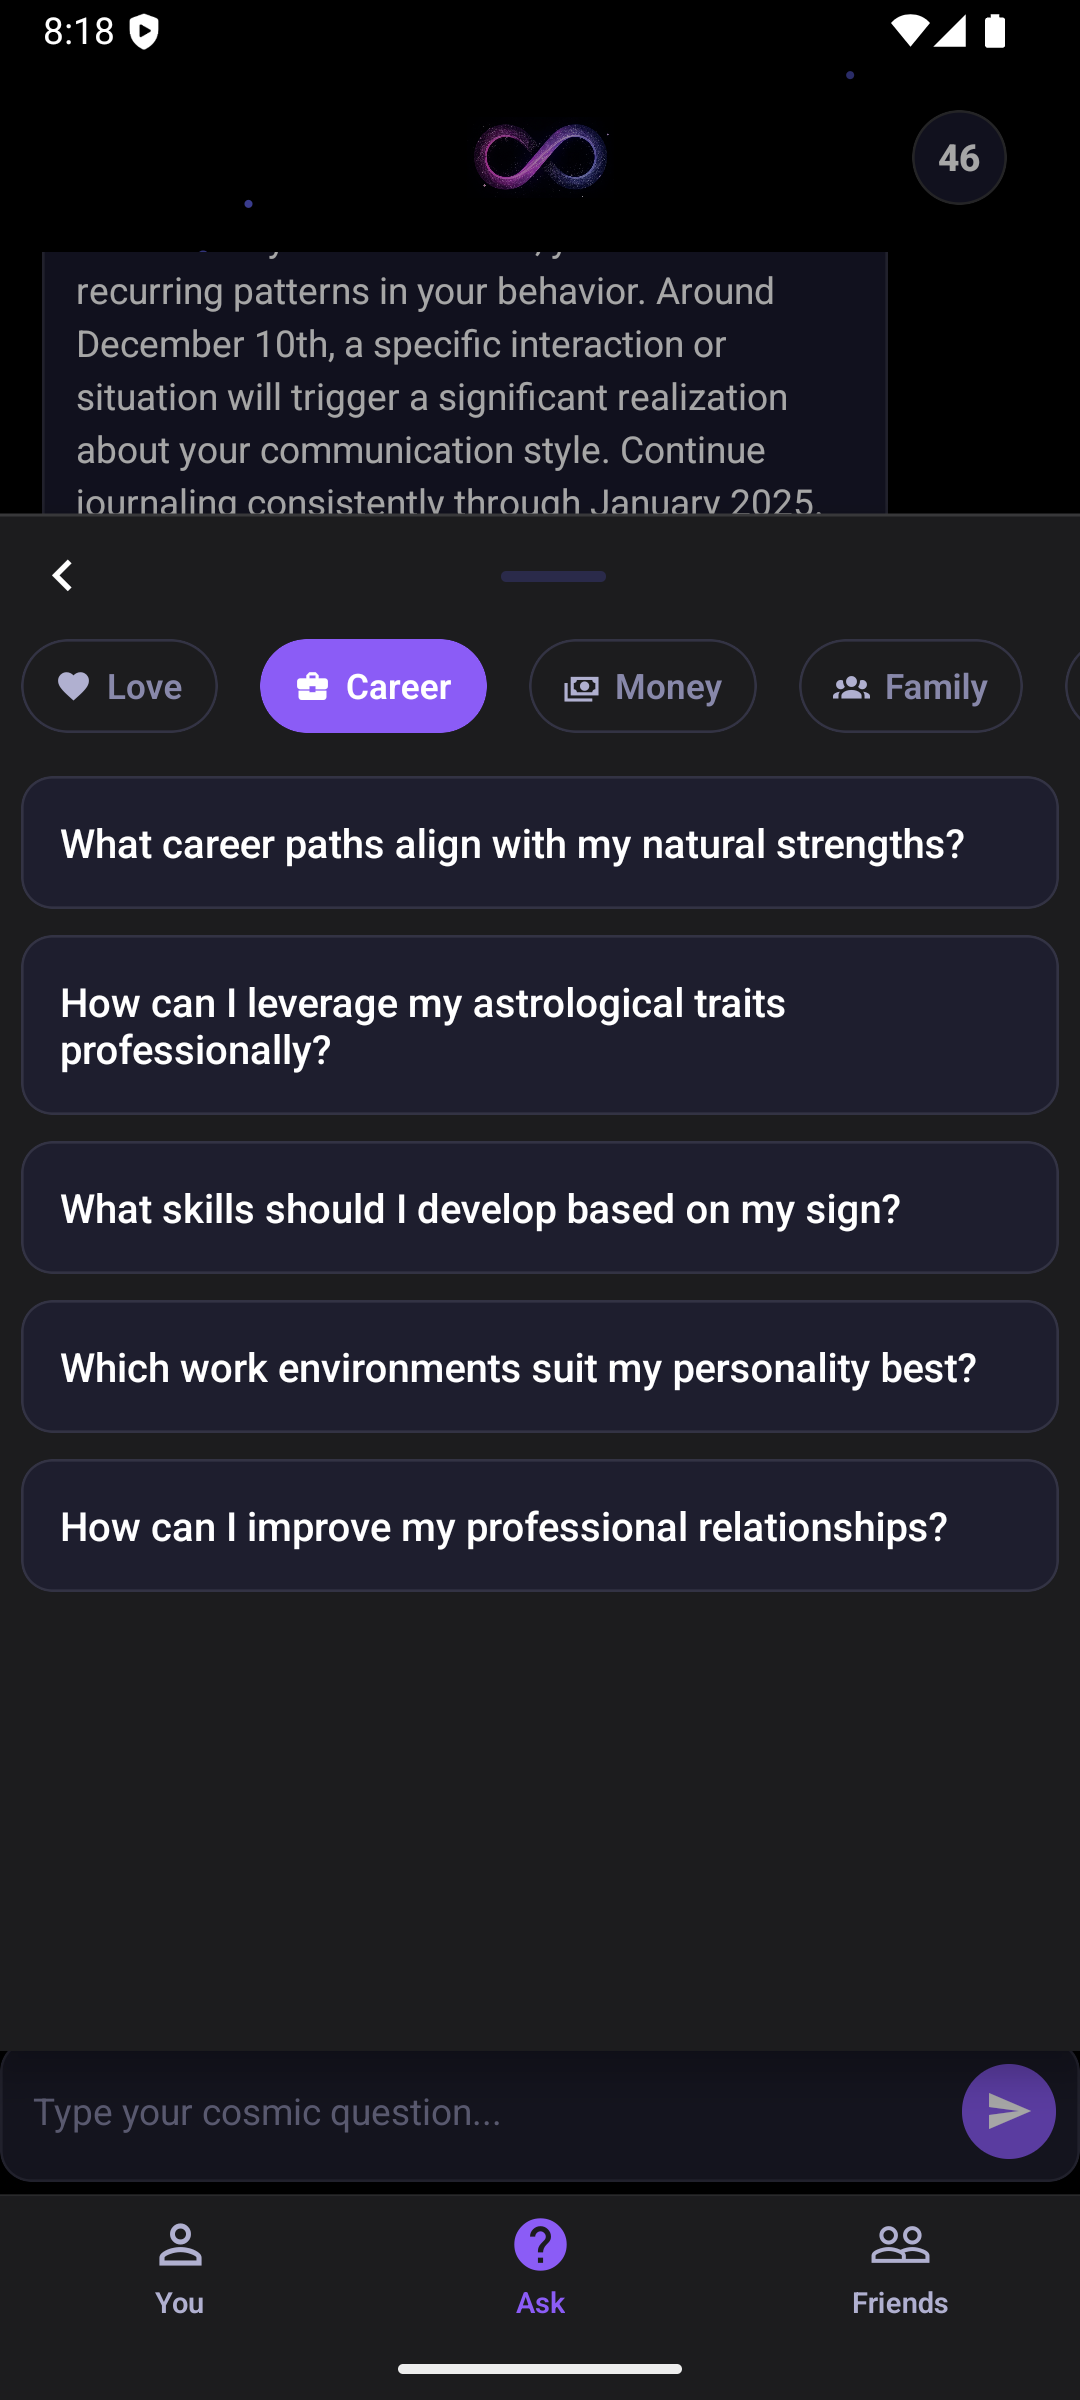Pick the Family category chip
Screen dimensions: 1080x2400
coord(910,686)
